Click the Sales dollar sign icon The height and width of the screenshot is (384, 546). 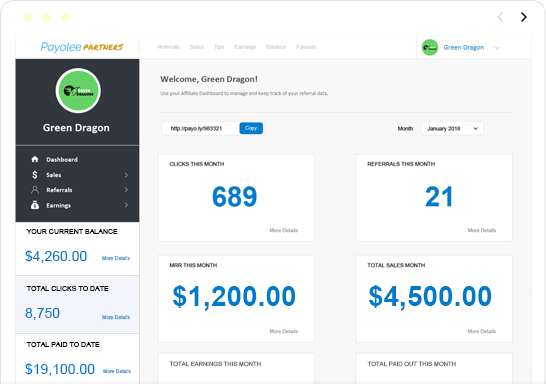pyautogui.click(x=35, y=174)
